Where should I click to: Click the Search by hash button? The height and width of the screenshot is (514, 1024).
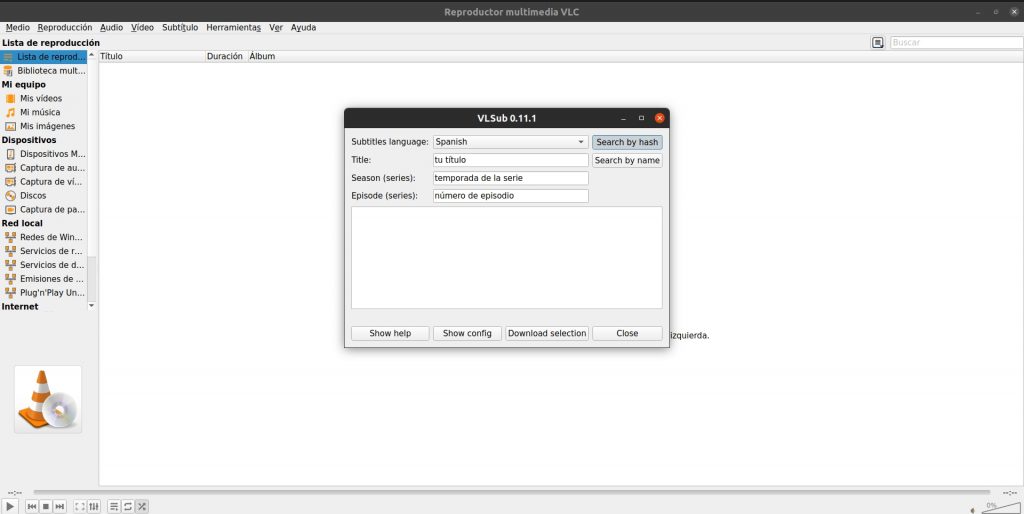pos(627,142)
